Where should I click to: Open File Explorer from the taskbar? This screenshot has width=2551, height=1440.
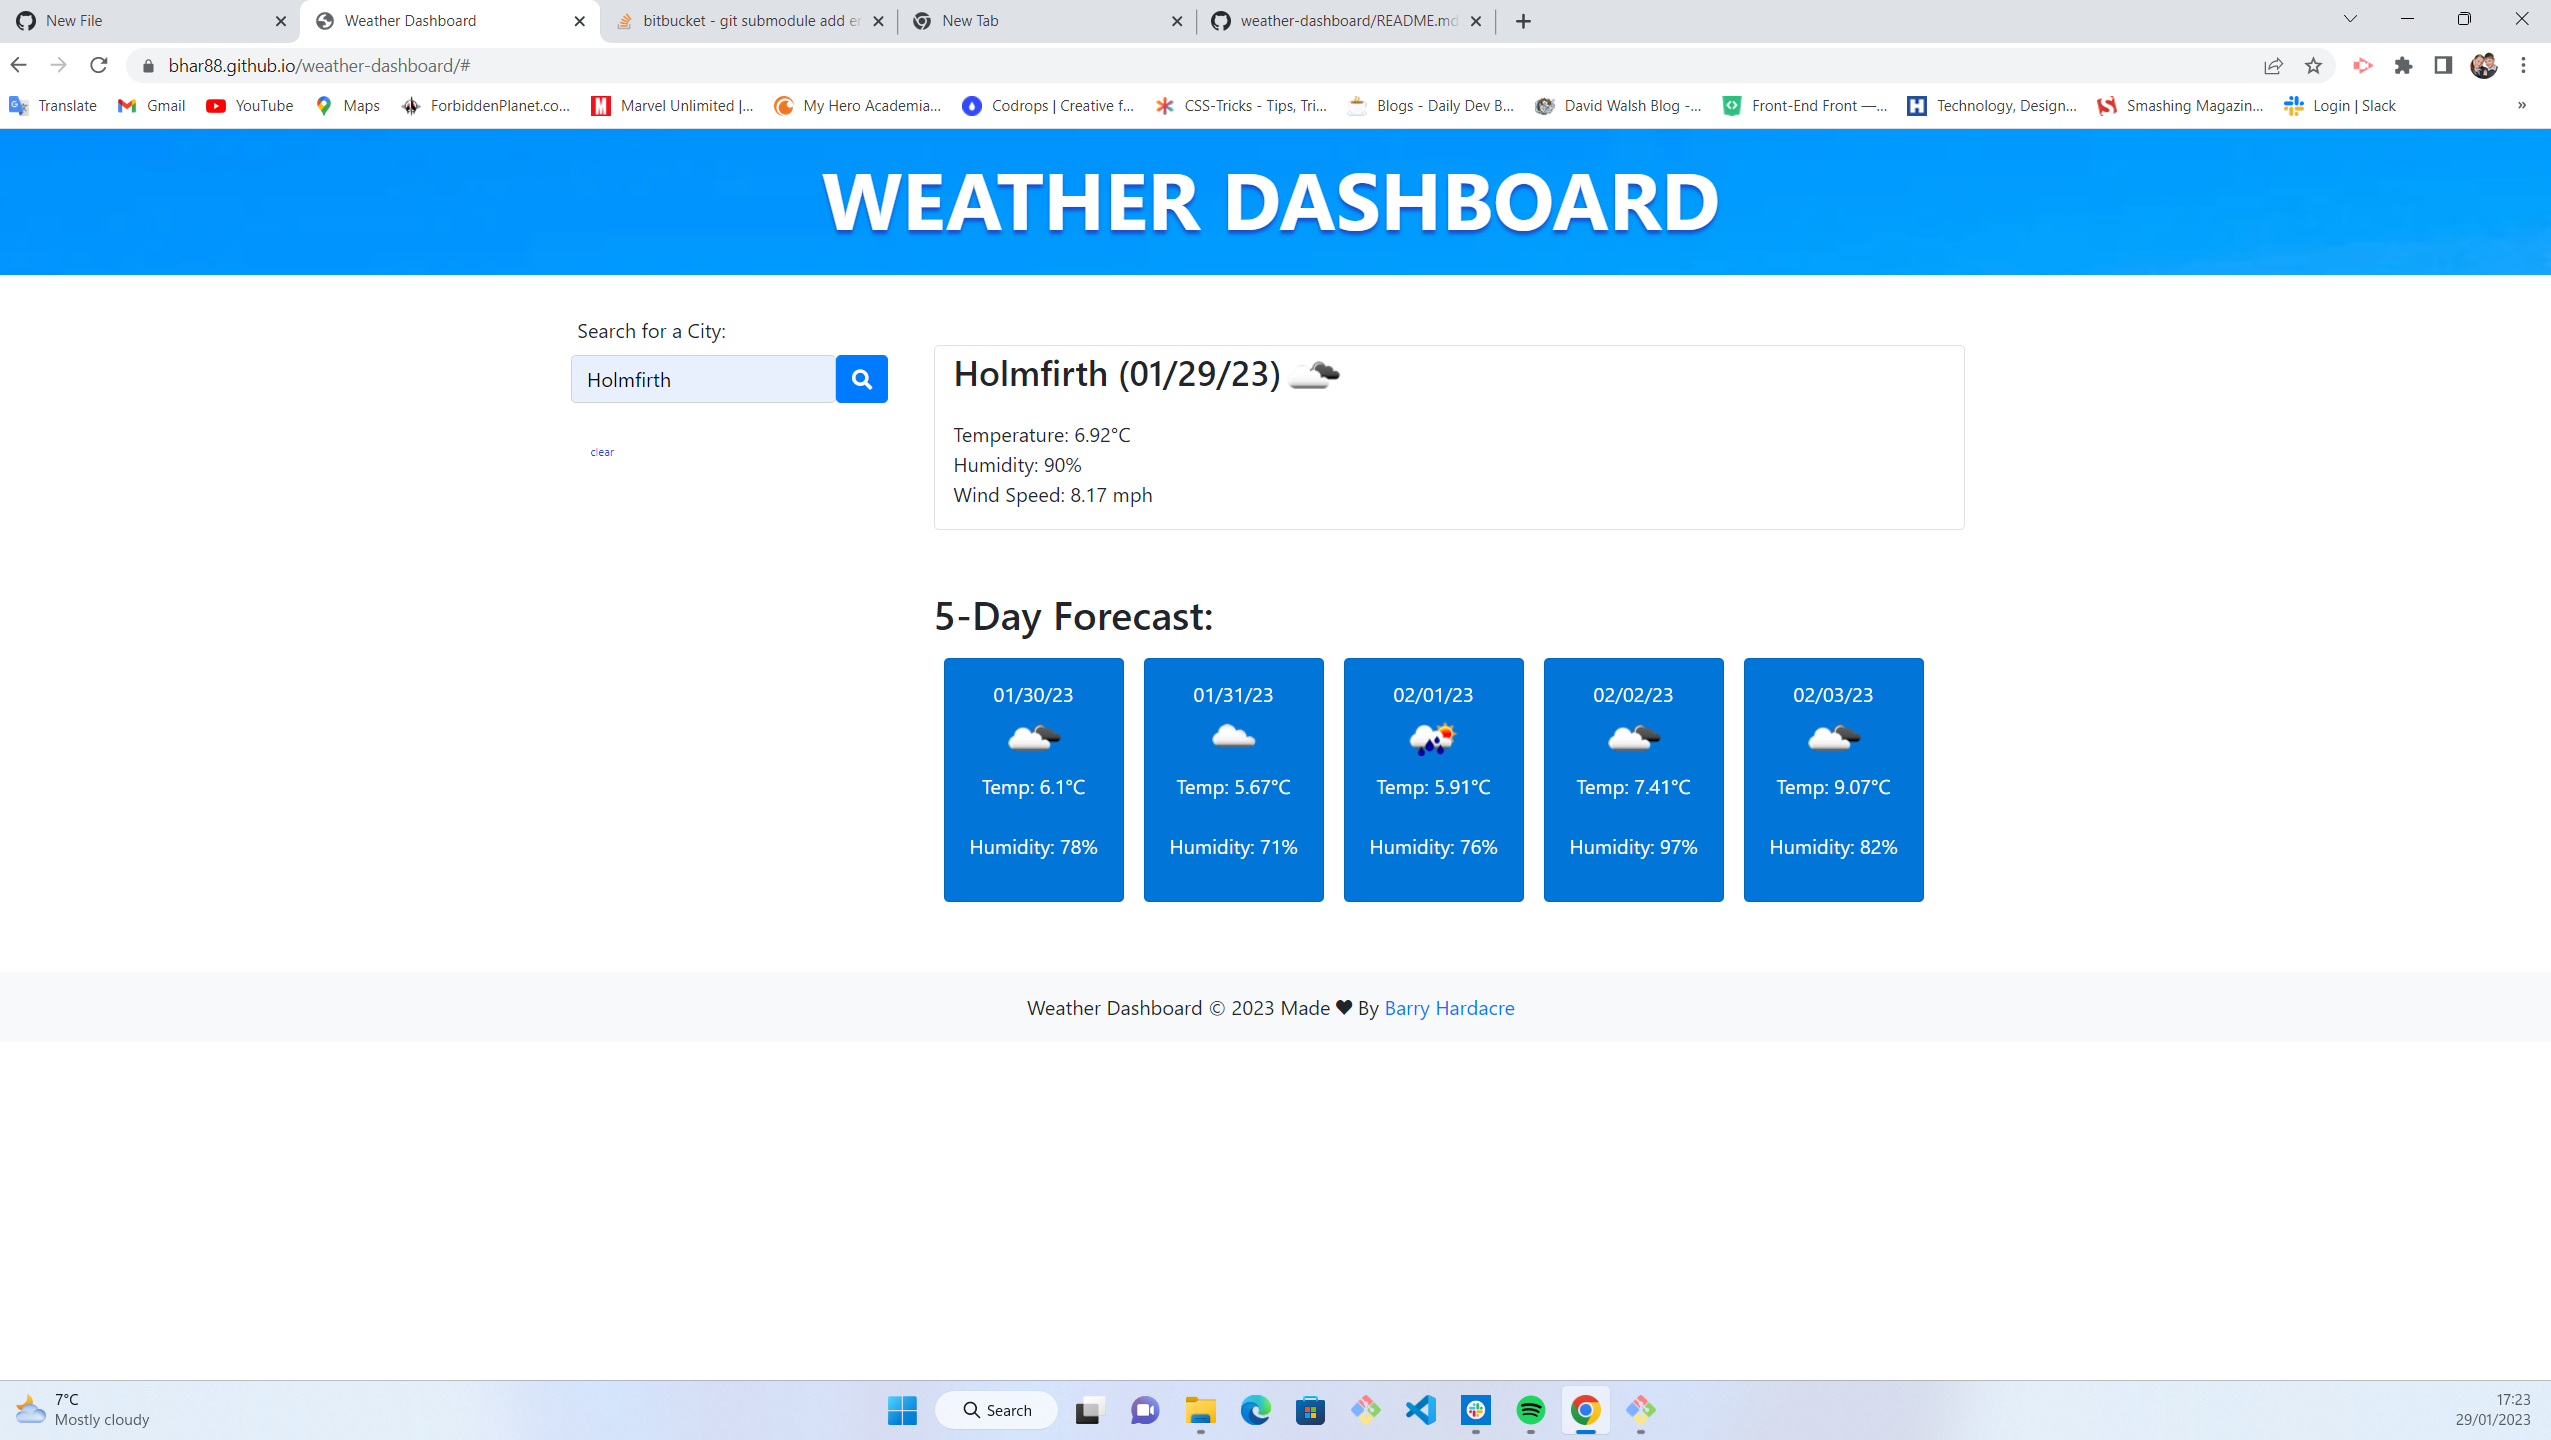click(x=1200, y=1410)
